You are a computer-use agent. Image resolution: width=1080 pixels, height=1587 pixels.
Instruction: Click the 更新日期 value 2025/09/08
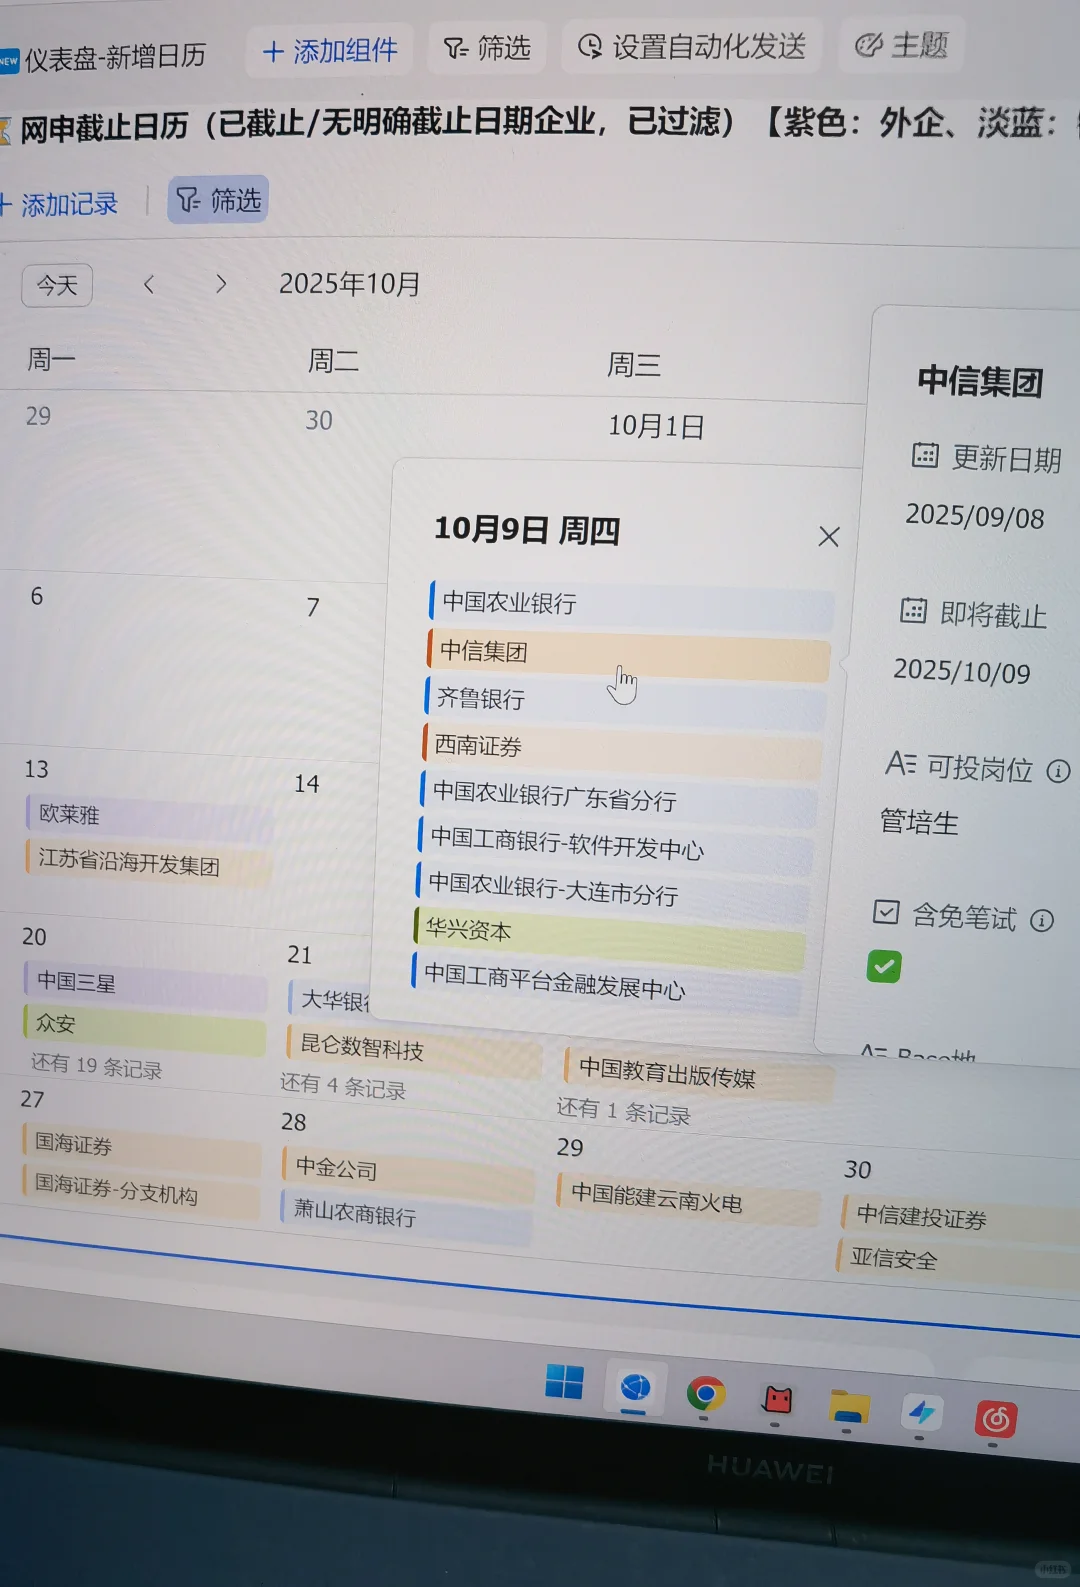(975, 516)
